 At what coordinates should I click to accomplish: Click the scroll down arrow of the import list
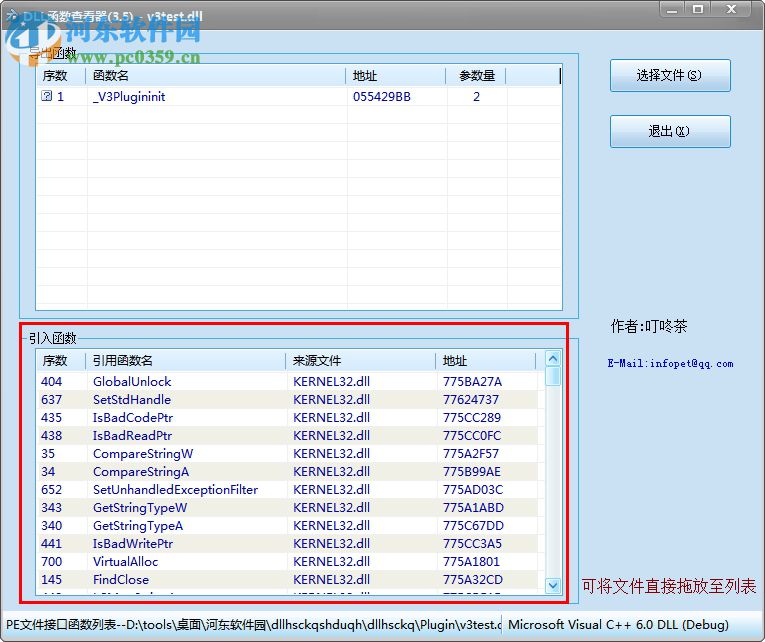point(553,585)
